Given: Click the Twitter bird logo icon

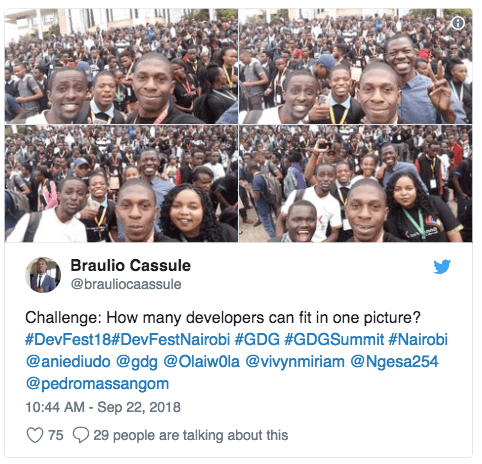Looking at the screenshot, I should pyautogui.click(x=442, y=266).
